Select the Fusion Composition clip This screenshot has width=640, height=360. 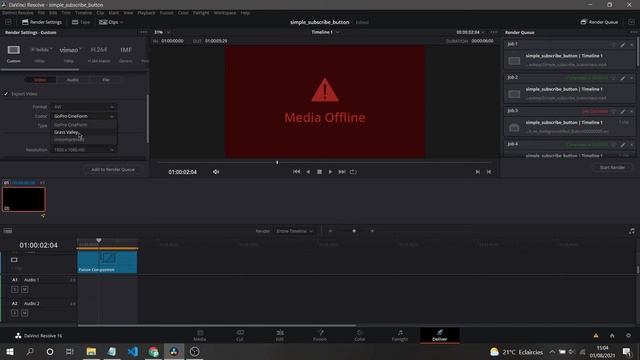(107, 262)
